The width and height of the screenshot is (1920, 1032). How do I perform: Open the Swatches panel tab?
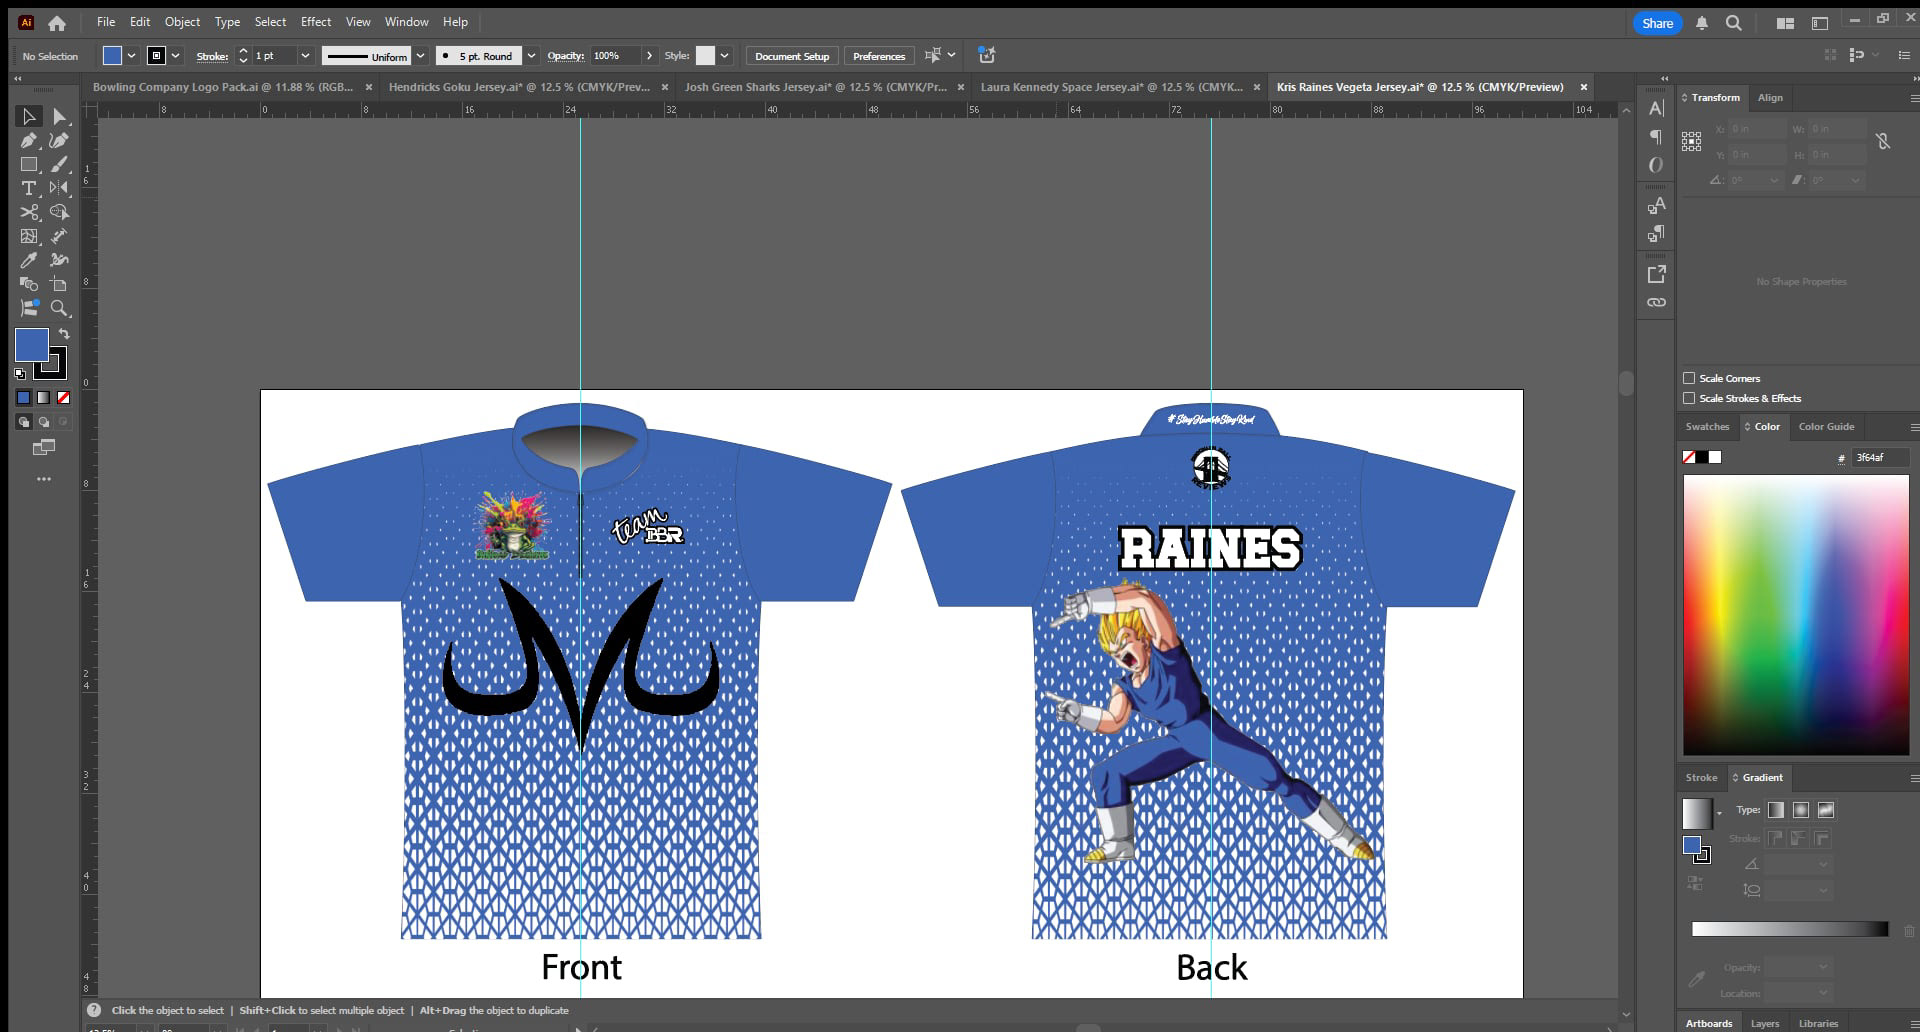point(1707,427)
